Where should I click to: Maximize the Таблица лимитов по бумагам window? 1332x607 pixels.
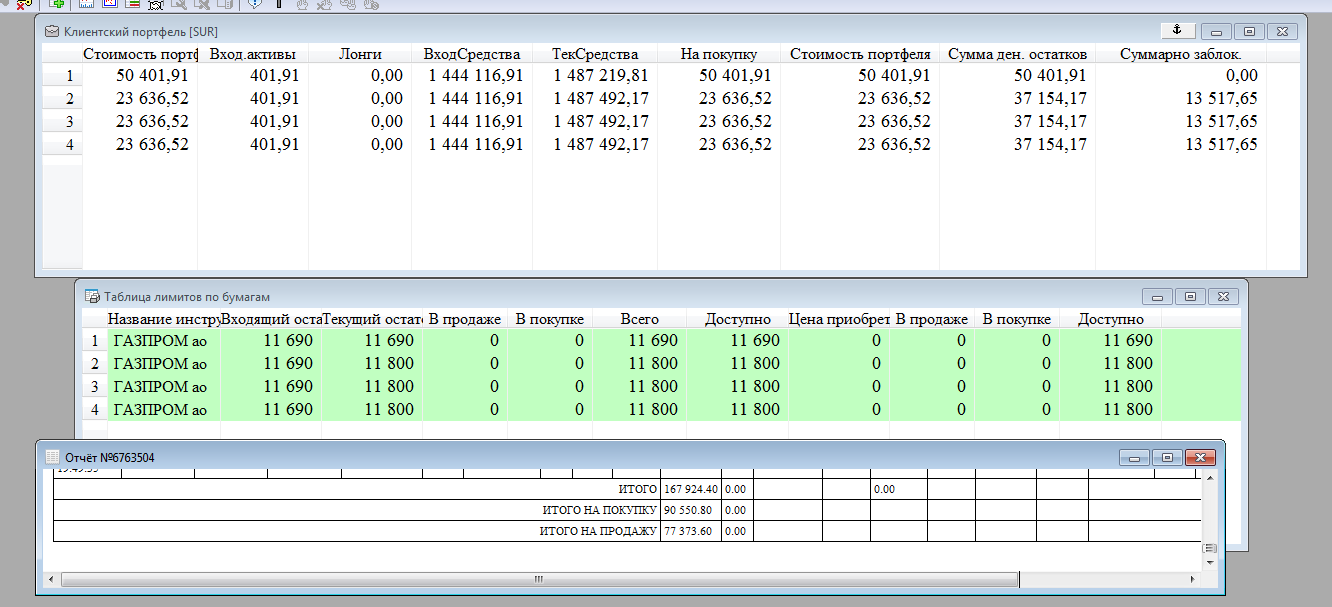(x=1190, y=296)
